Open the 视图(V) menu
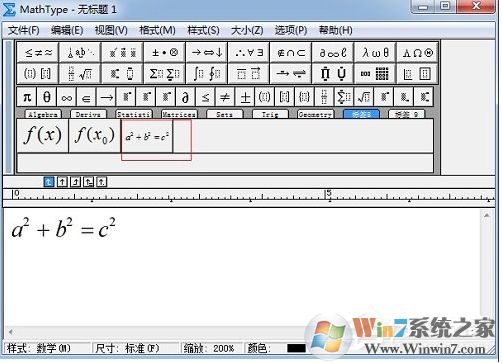This screenshot has height=363, width=502. pos(111,31)
